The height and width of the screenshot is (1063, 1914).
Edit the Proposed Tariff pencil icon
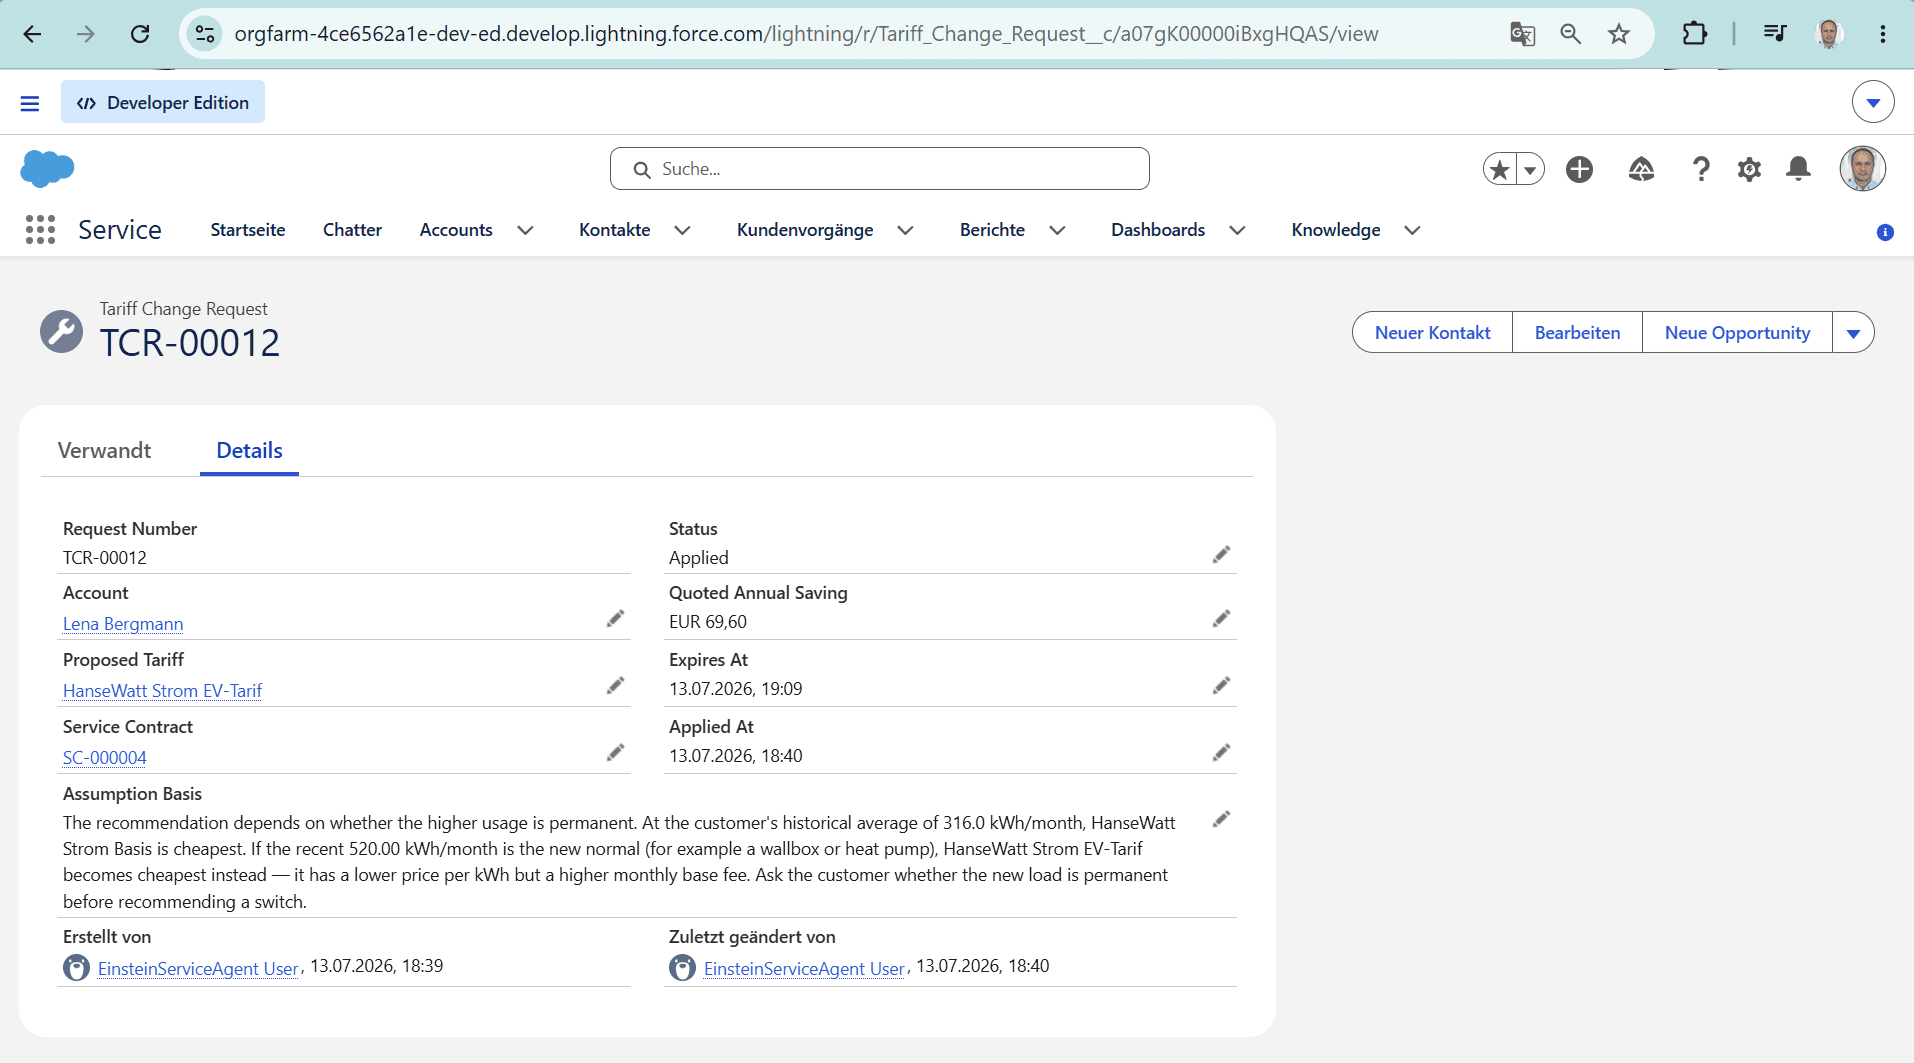615,685
